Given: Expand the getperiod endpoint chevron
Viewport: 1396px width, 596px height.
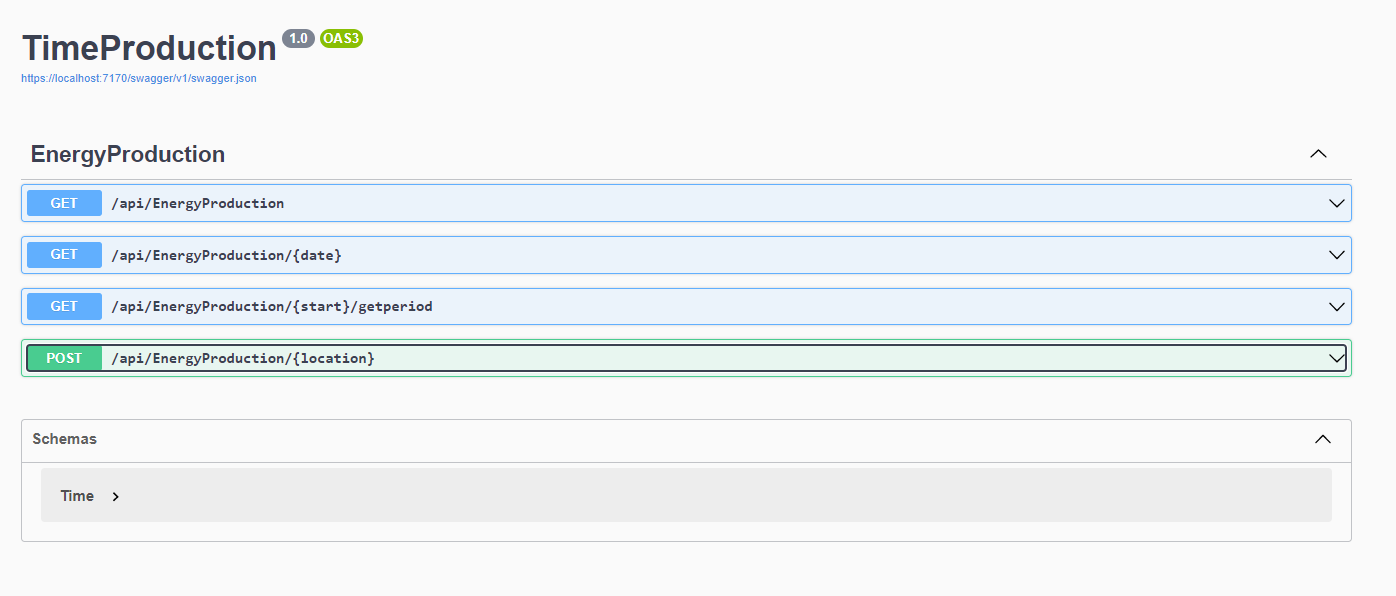Looking at the screenshot, I should 1335,306.
